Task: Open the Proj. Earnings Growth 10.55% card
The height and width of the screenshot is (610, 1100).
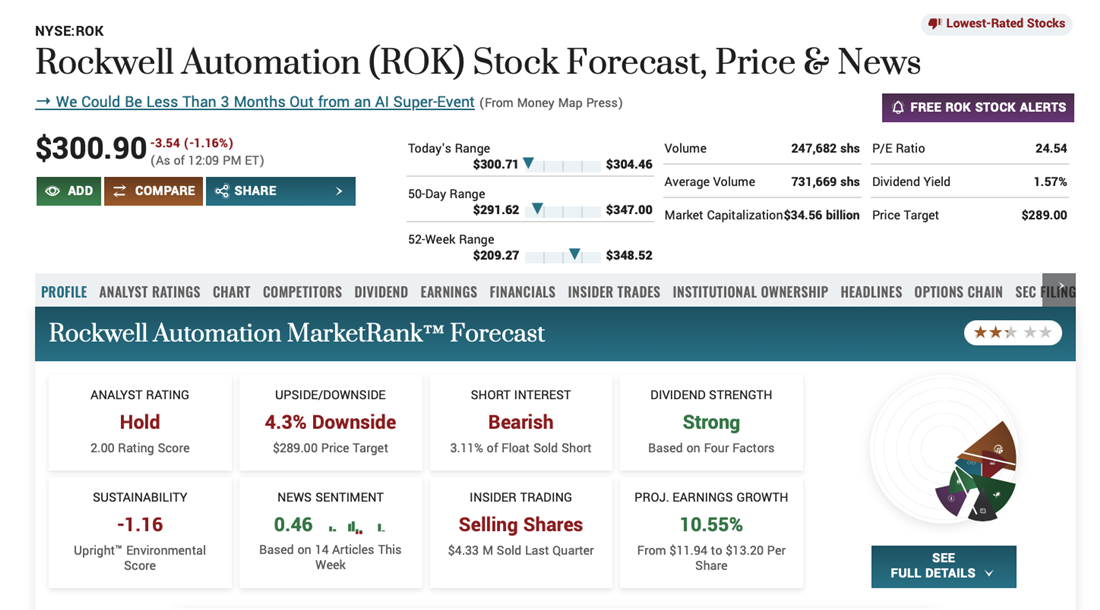Action: click(x=711, y=533)
